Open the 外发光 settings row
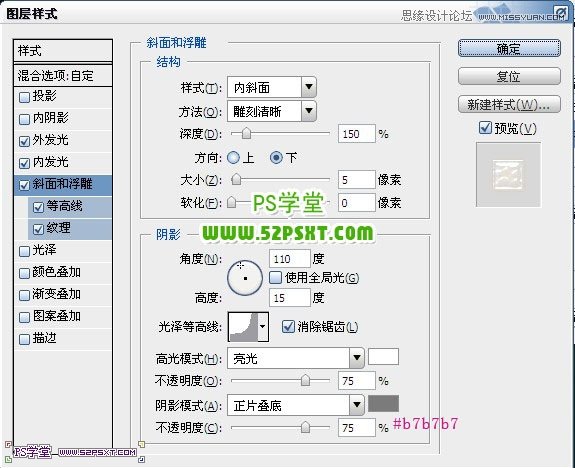 (x=63, y=141)
